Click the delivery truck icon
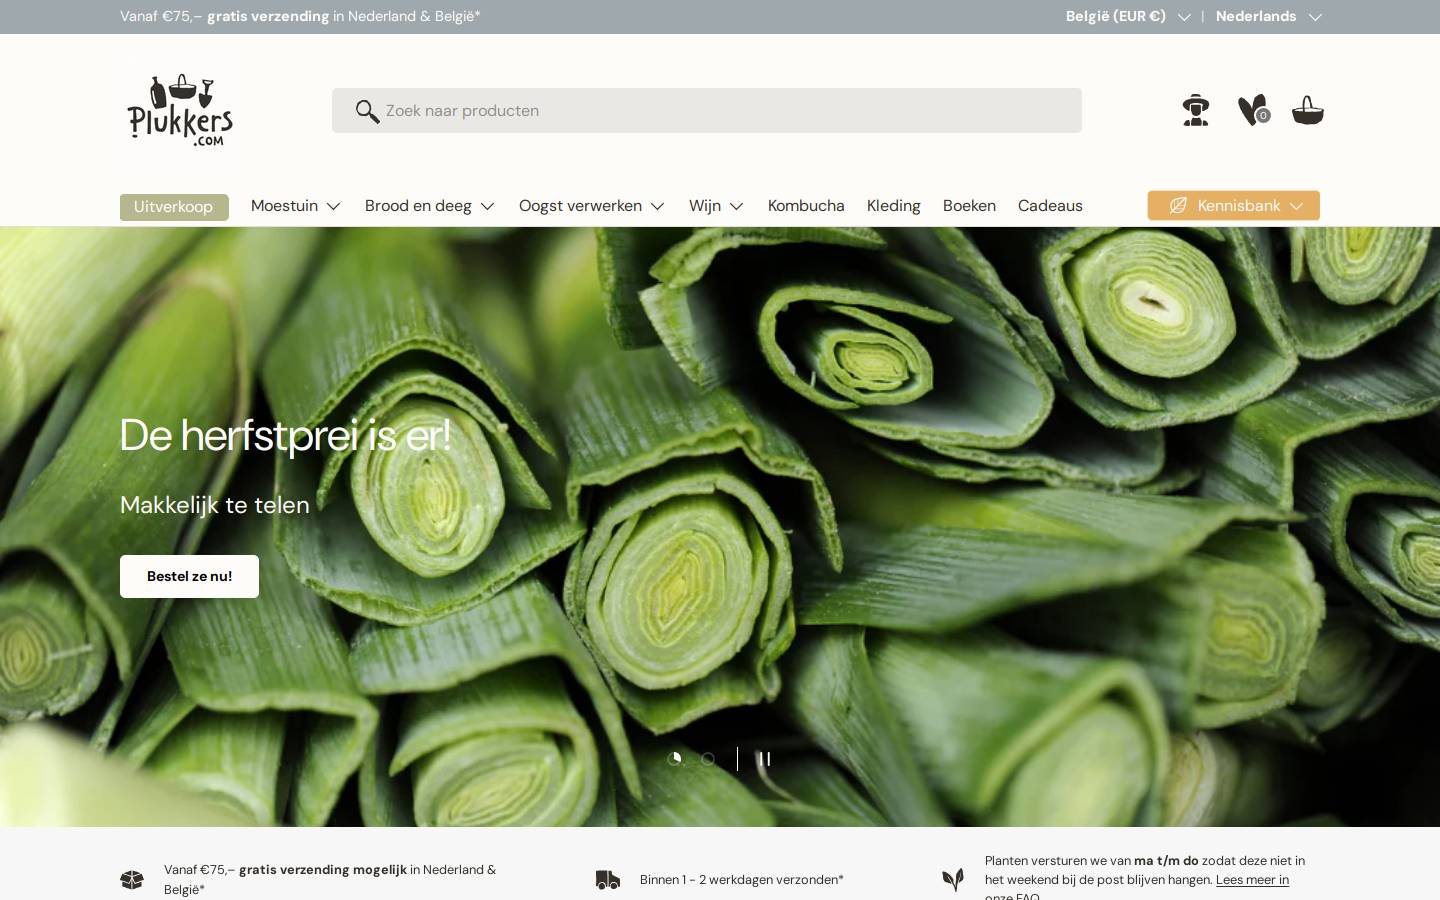 coord(608,880)
